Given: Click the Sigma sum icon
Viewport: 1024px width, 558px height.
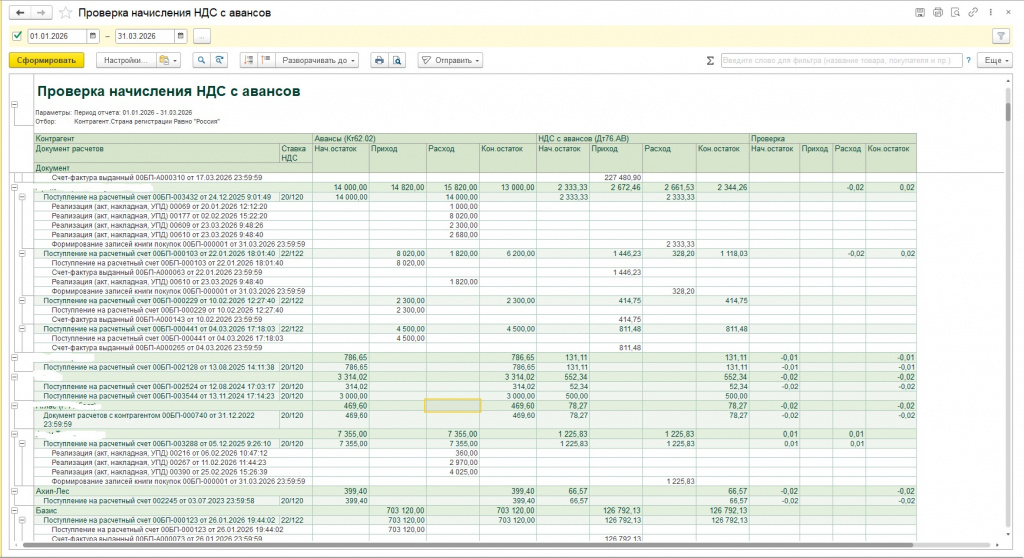Looking at the screenshot, I should pos(710,60).
